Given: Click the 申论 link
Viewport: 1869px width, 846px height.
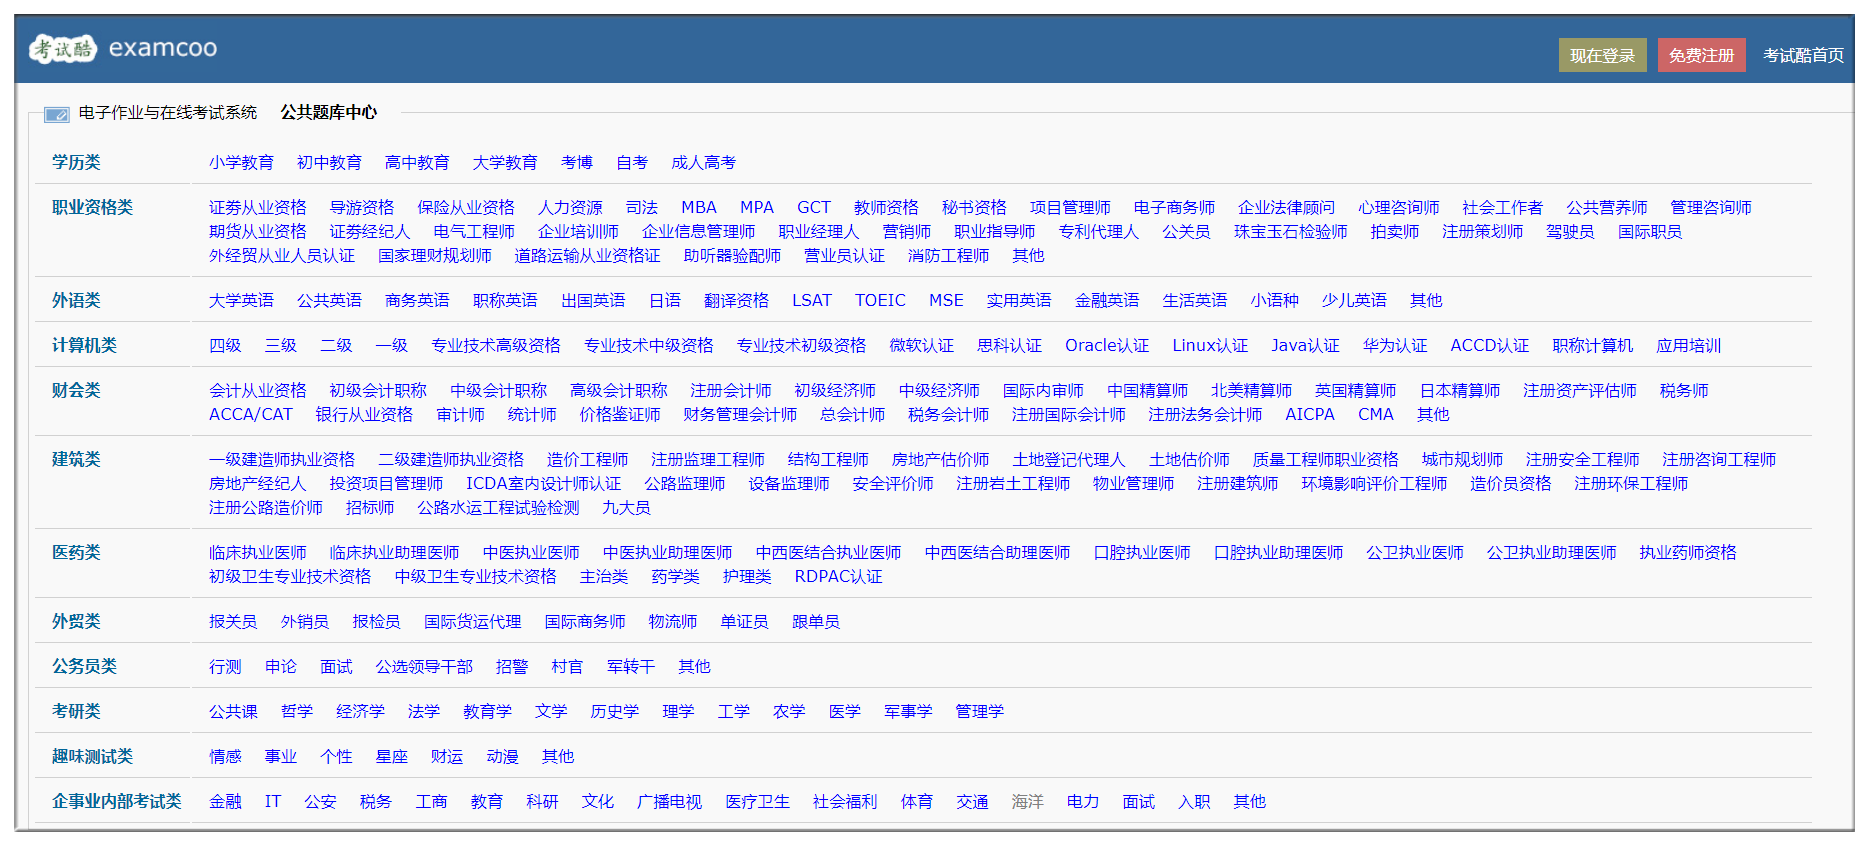Looking at the screenshot, I should click(x=280, y=667).
